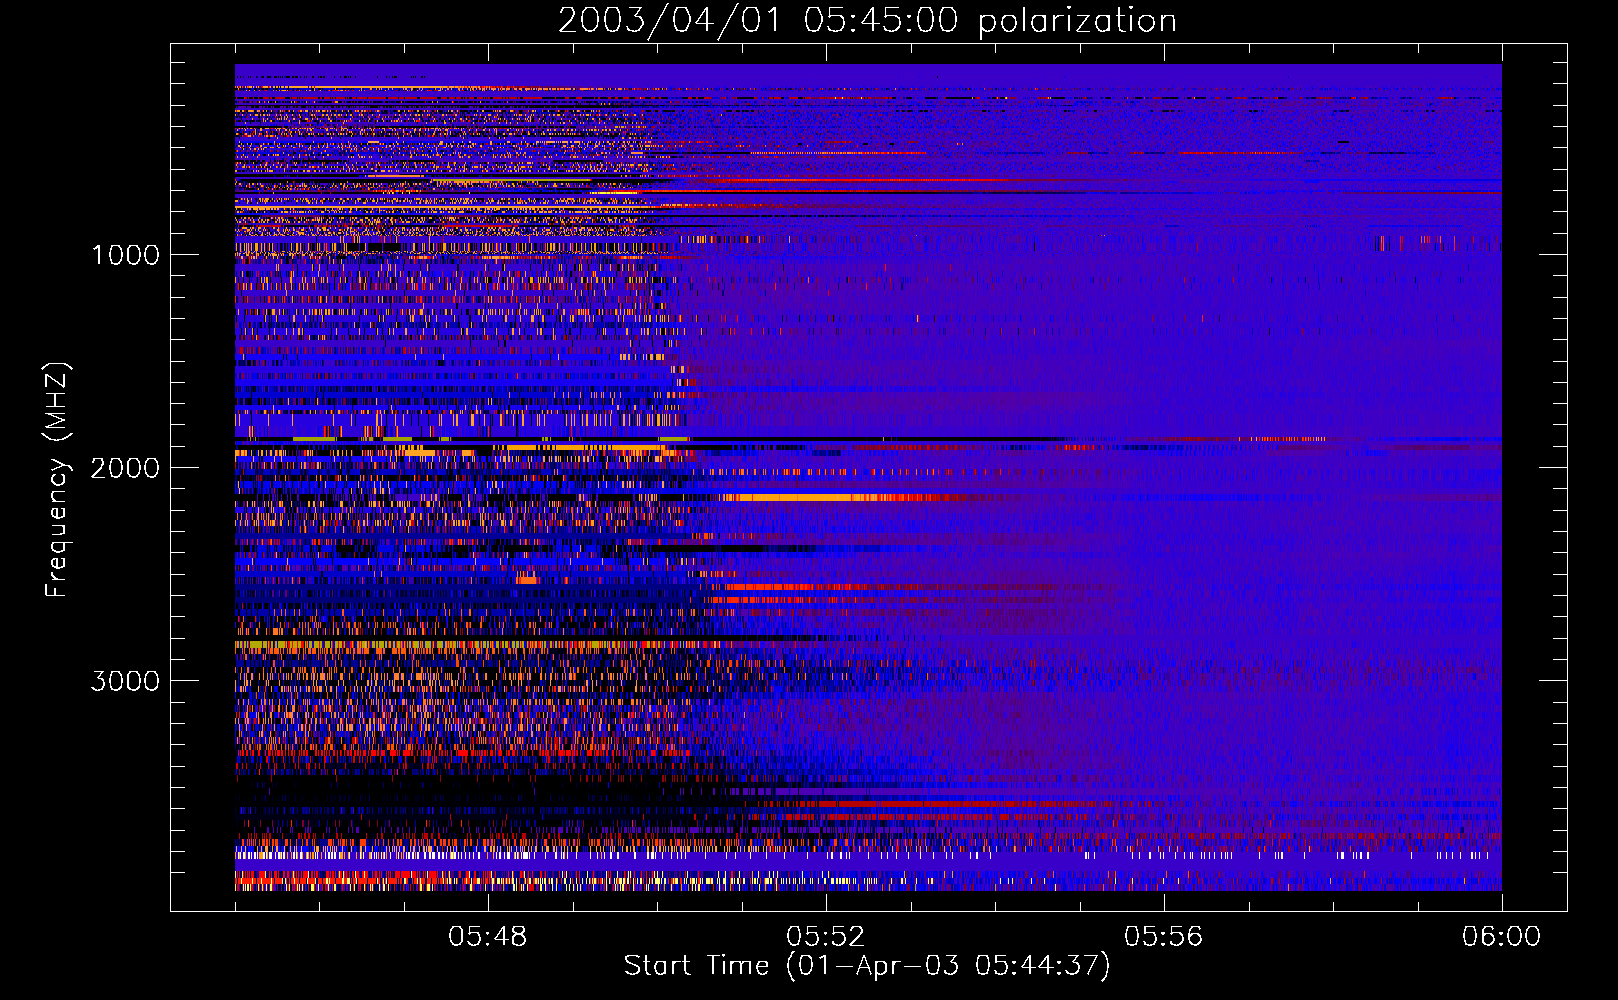
Task: Click the '05:52' time axis label
Action: point(825,937)
